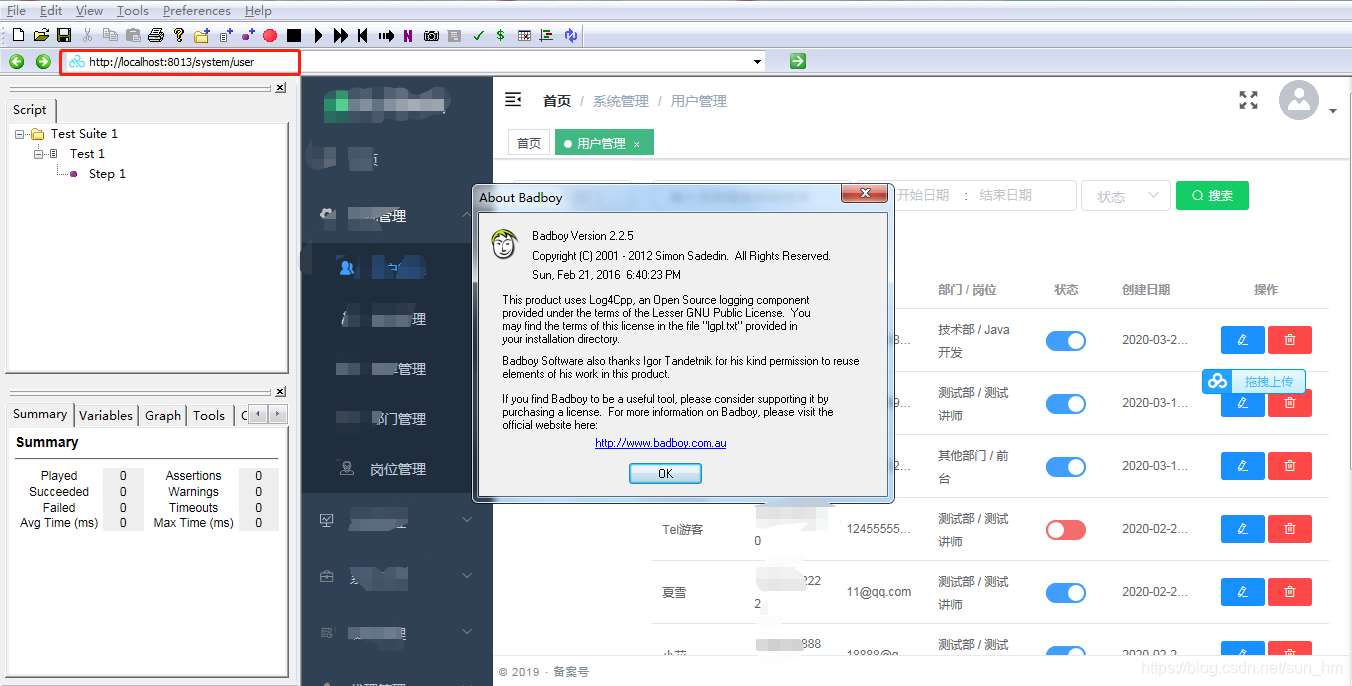Open the address bar history dropdown
The width and height of the screenshot is (1352, 686).
(758, 62)
